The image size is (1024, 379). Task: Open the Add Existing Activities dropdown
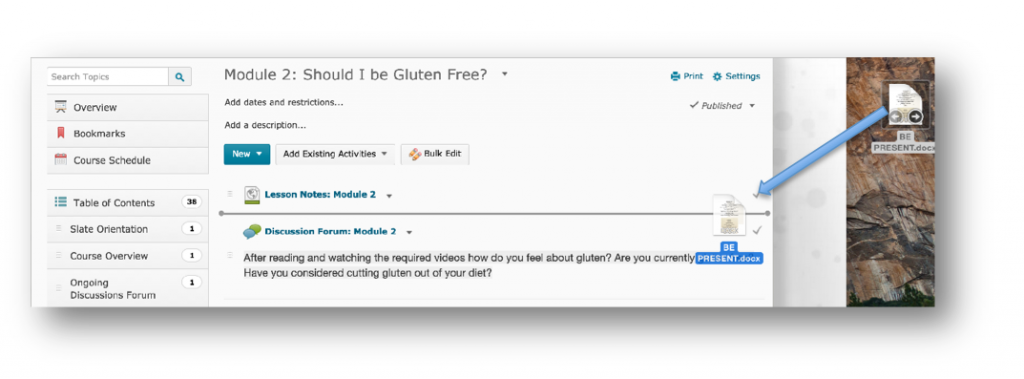[336, 154]
